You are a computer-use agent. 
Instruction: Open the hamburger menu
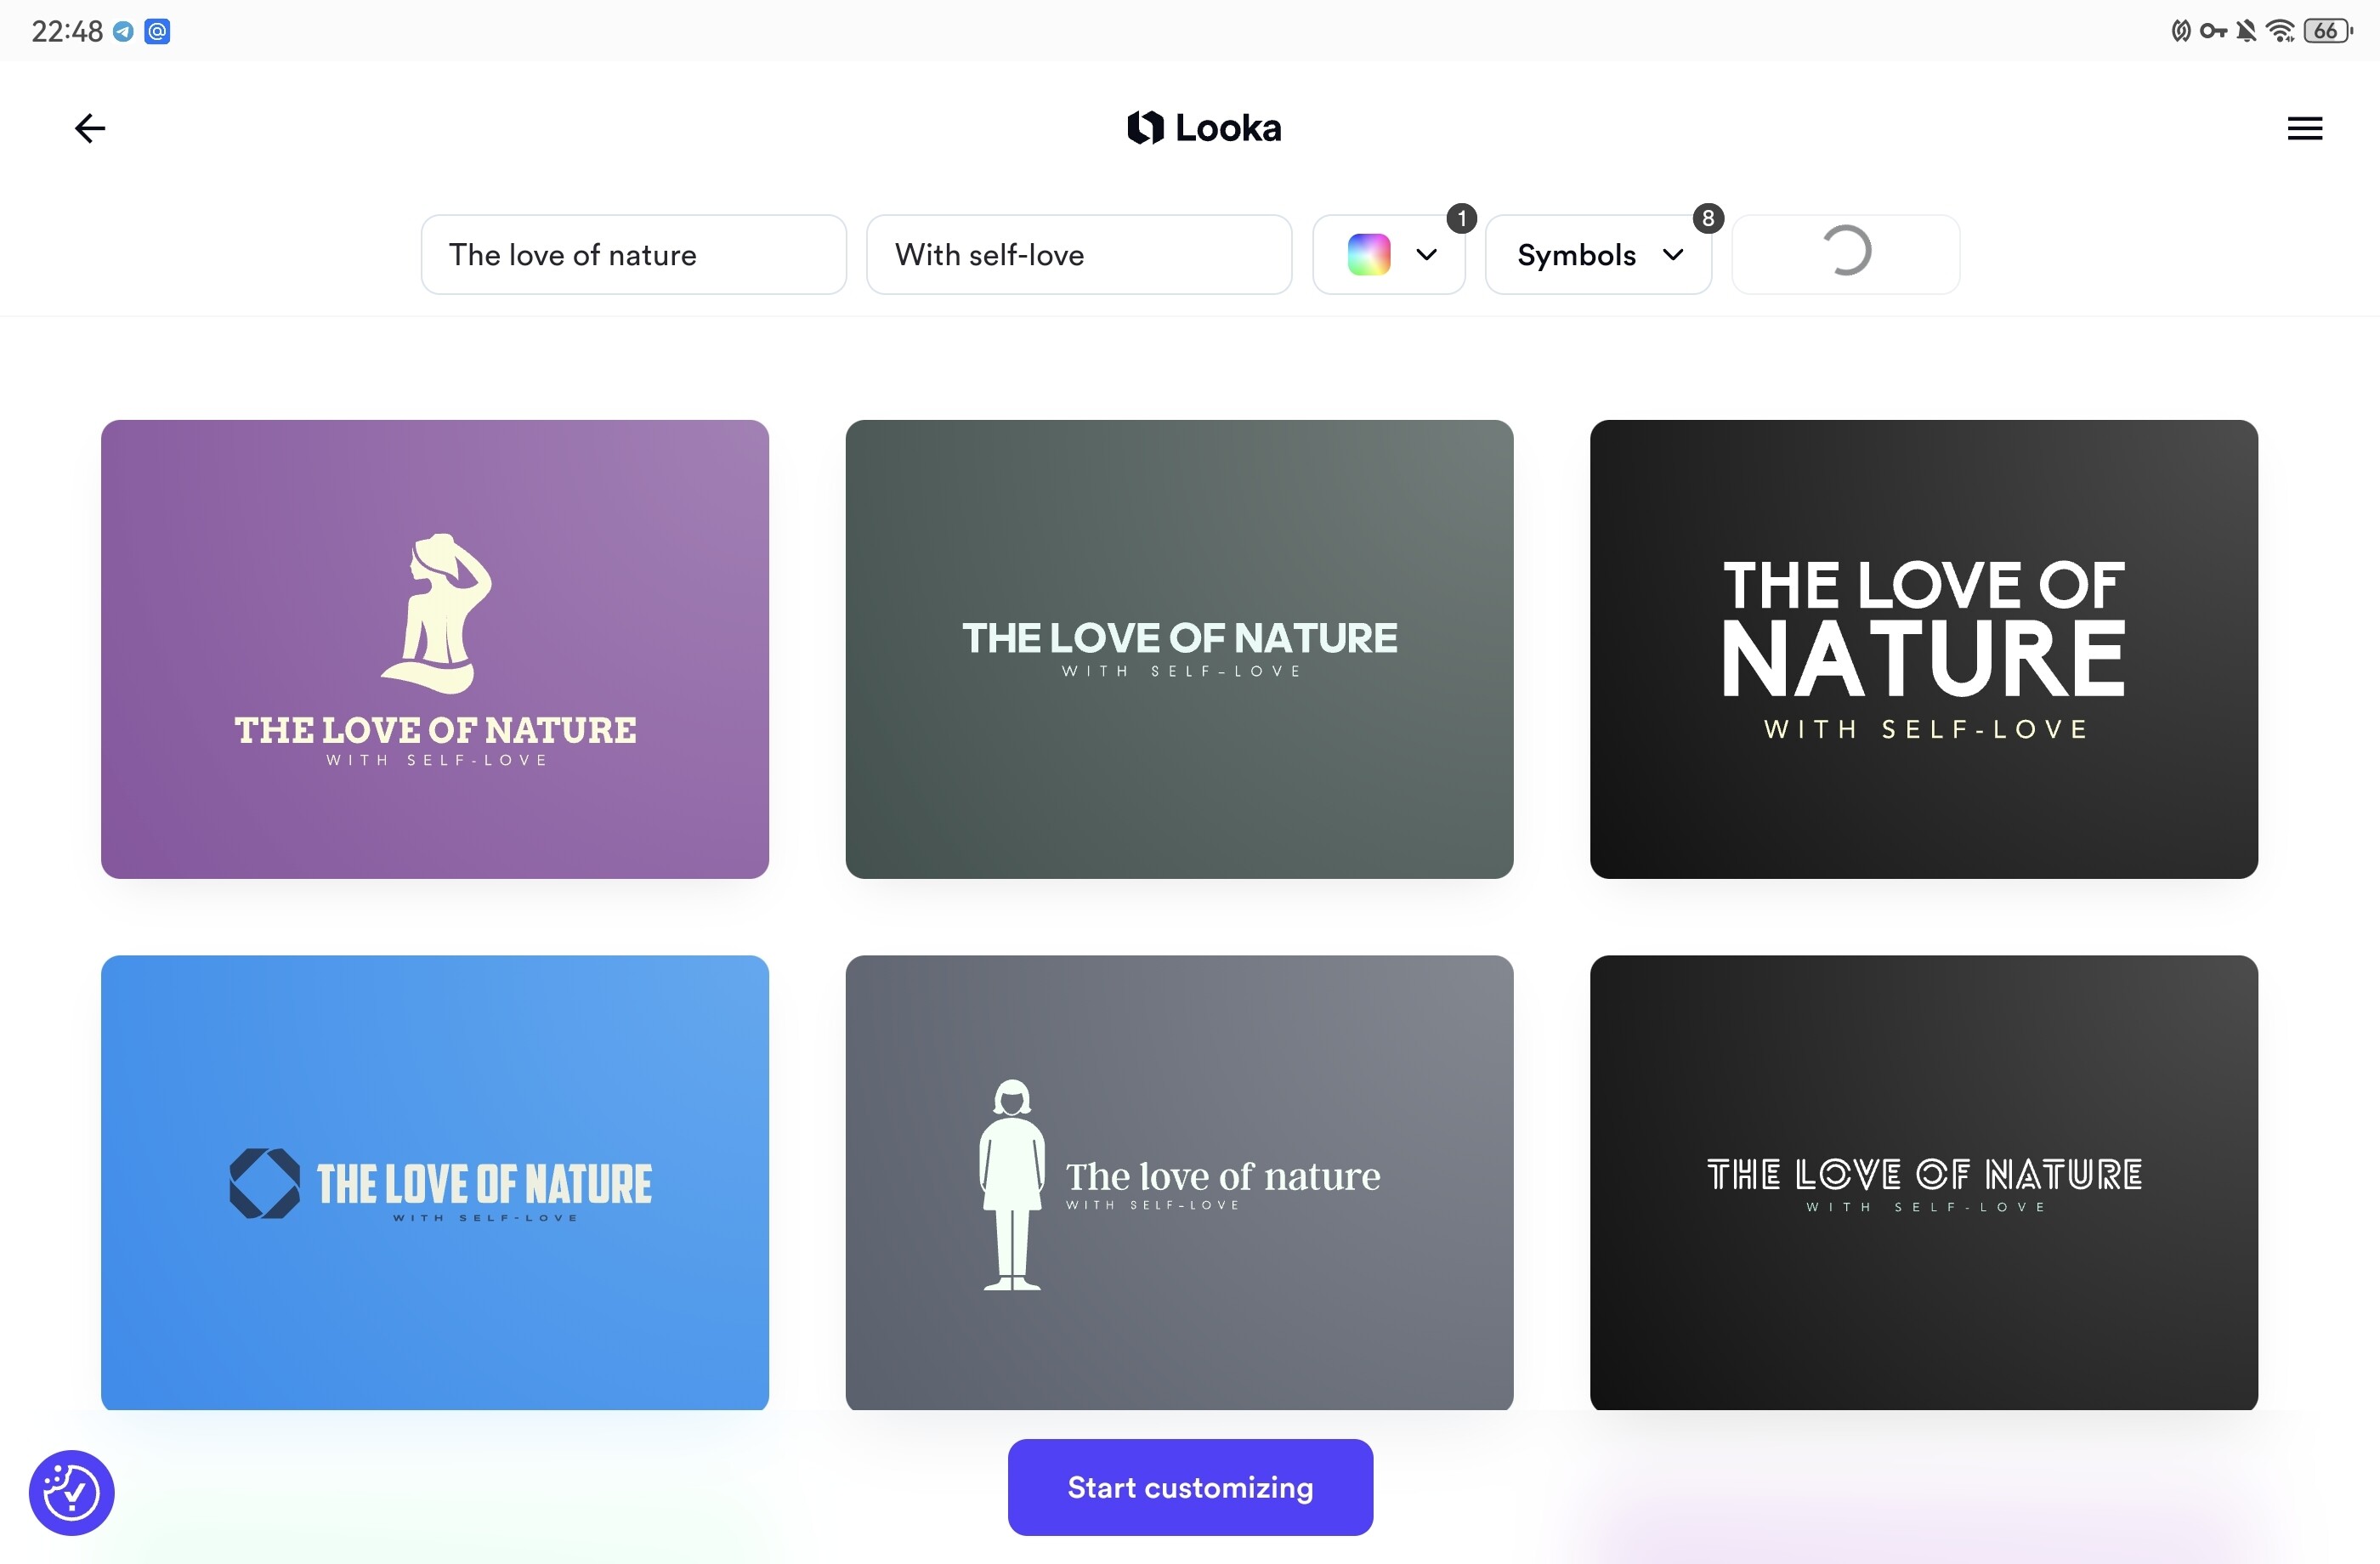(2304, 128)
